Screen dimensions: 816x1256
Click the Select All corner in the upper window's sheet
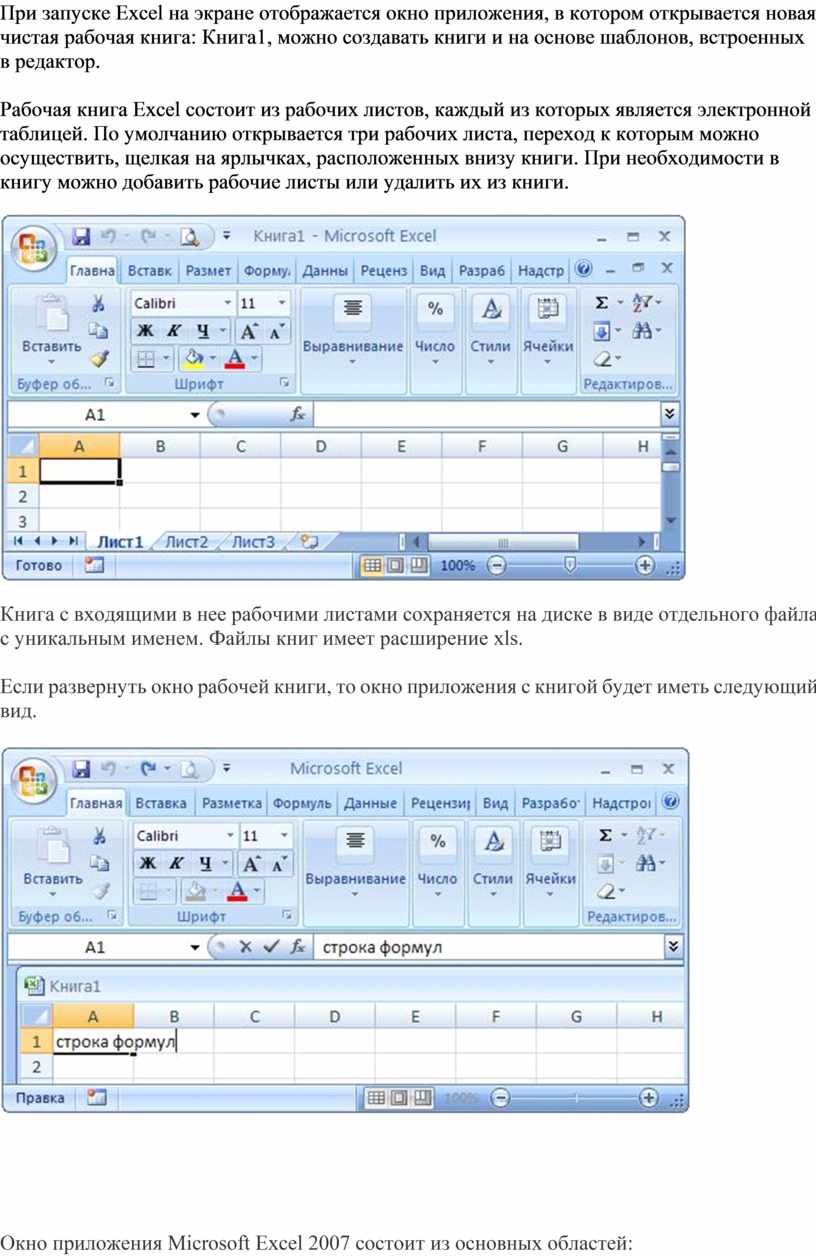(x=23, y=447)
